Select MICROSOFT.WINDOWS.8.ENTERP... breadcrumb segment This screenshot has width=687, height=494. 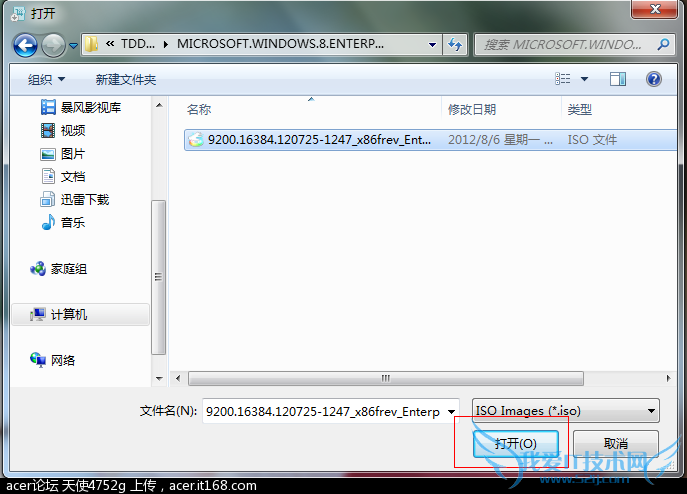coord(280,44)
